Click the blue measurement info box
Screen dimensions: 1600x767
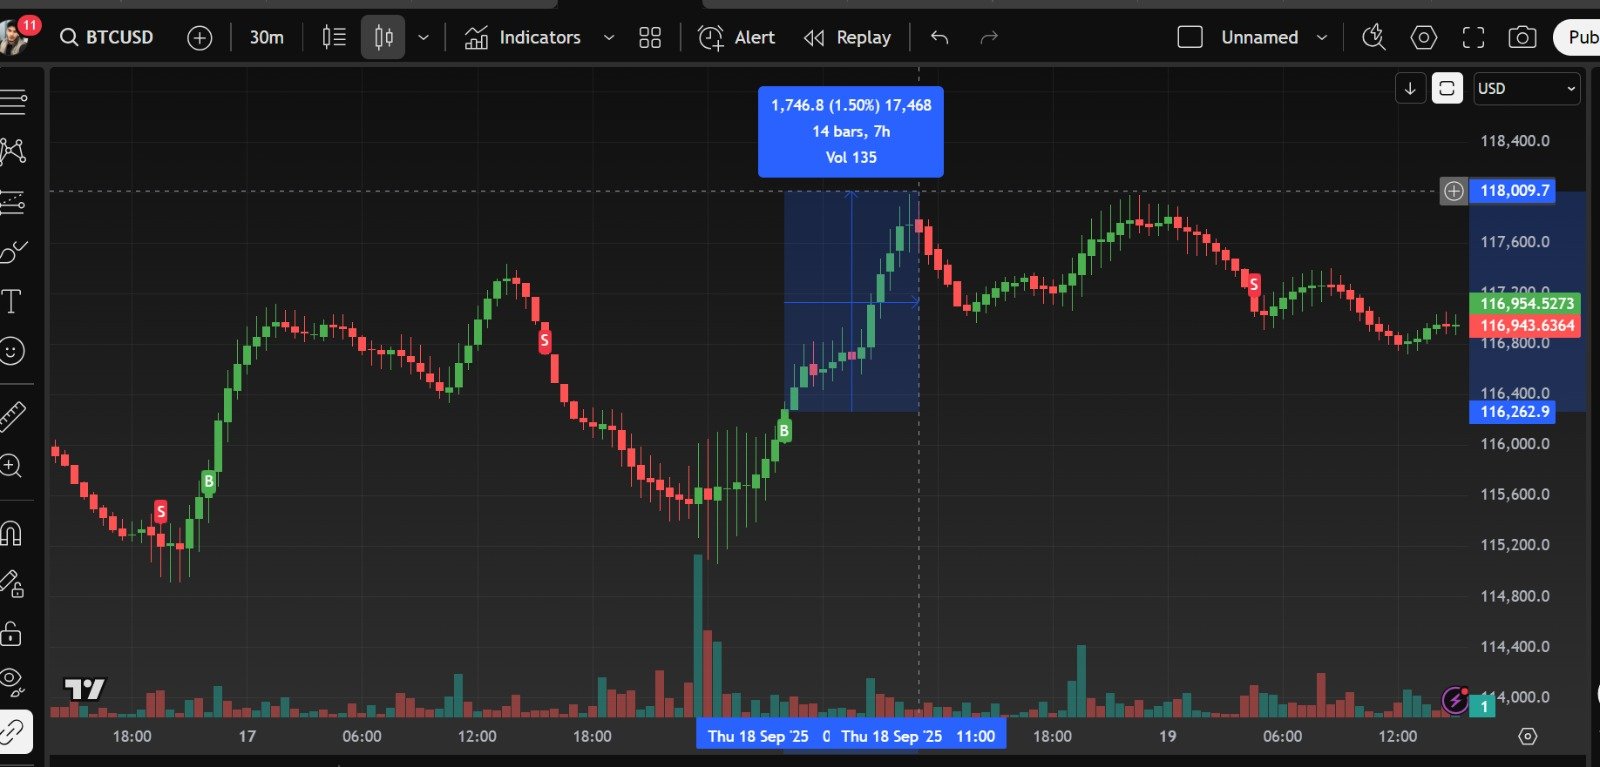point(850,131)
